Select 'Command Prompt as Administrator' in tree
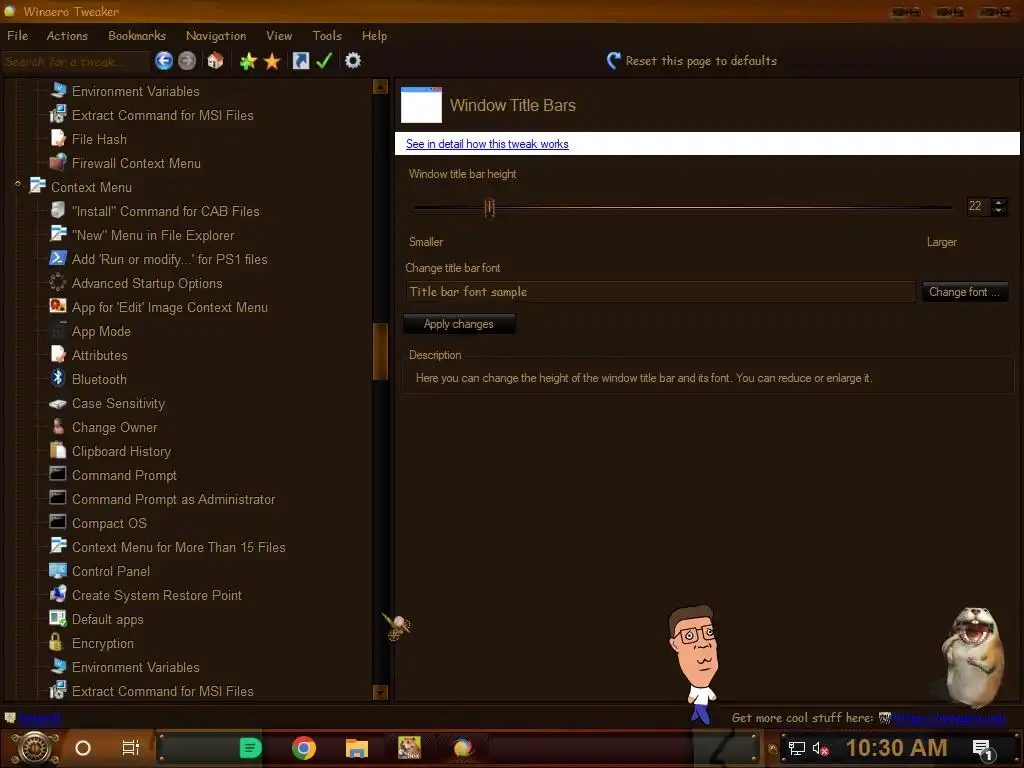 pos(173,500)
